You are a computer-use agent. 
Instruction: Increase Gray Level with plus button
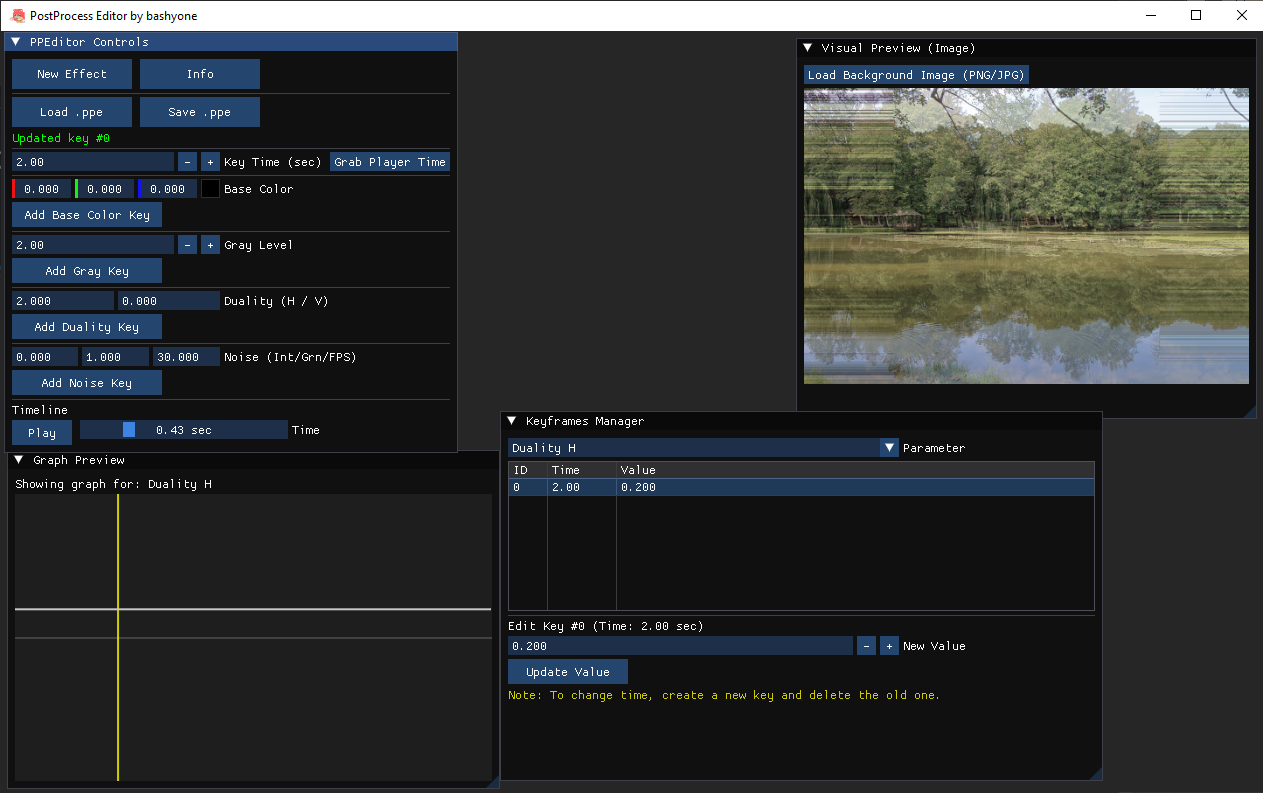210,245
